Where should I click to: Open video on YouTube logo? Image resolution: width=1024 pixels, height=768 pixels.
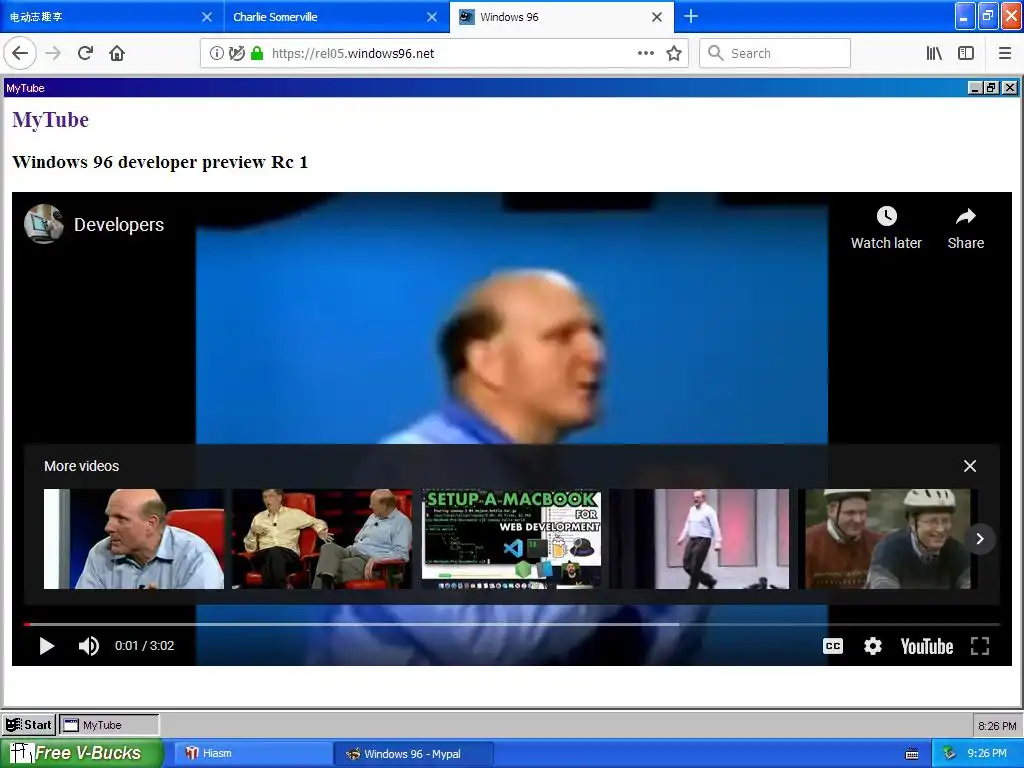click(x=927, y=647)
